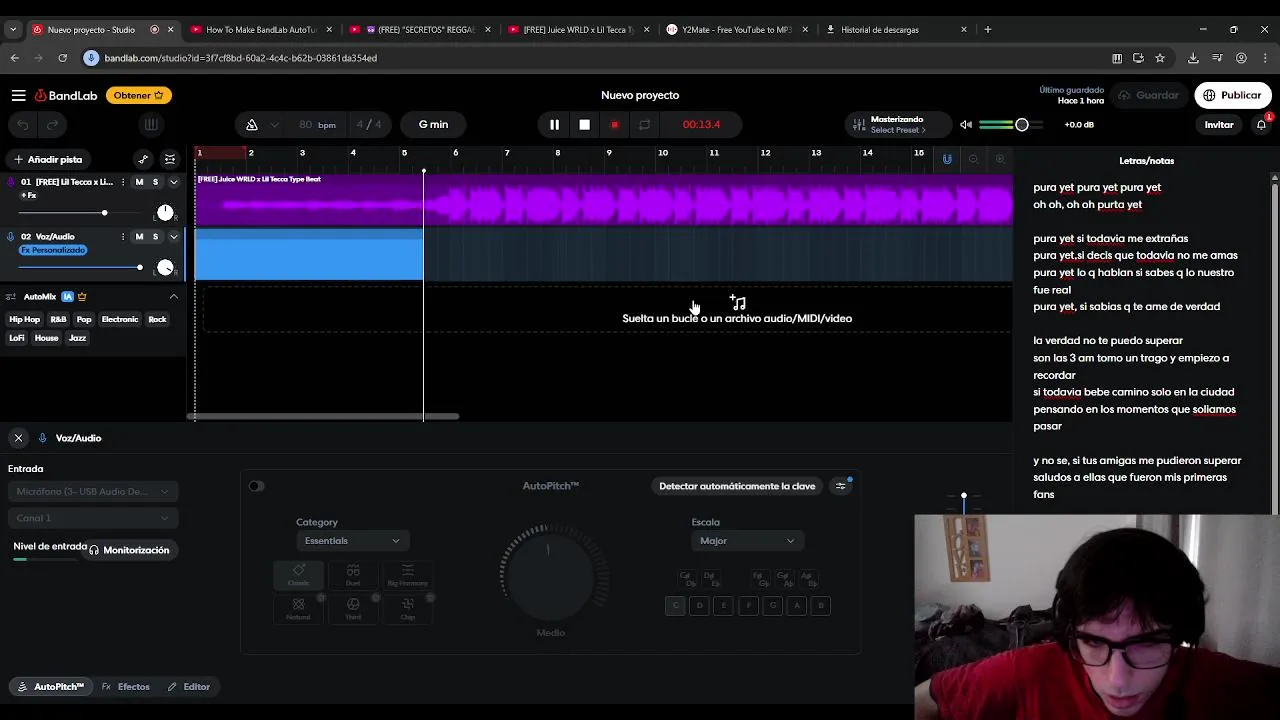Screen dimensions: 1280x720
Task: Undo the last action
Action: (x=23, y=125)
